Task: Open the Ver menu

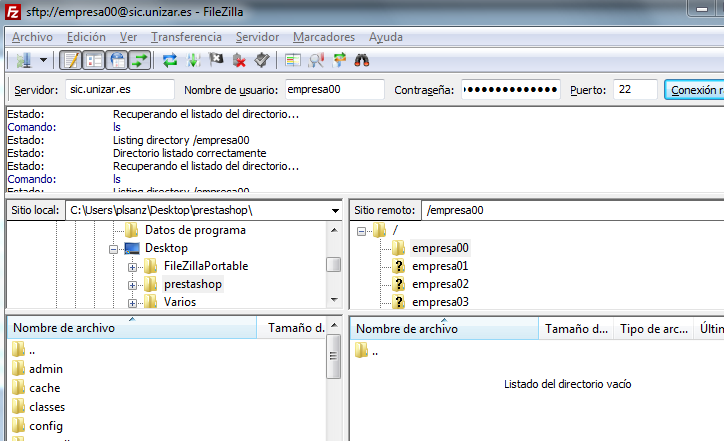Action: (x=128, y=37)
